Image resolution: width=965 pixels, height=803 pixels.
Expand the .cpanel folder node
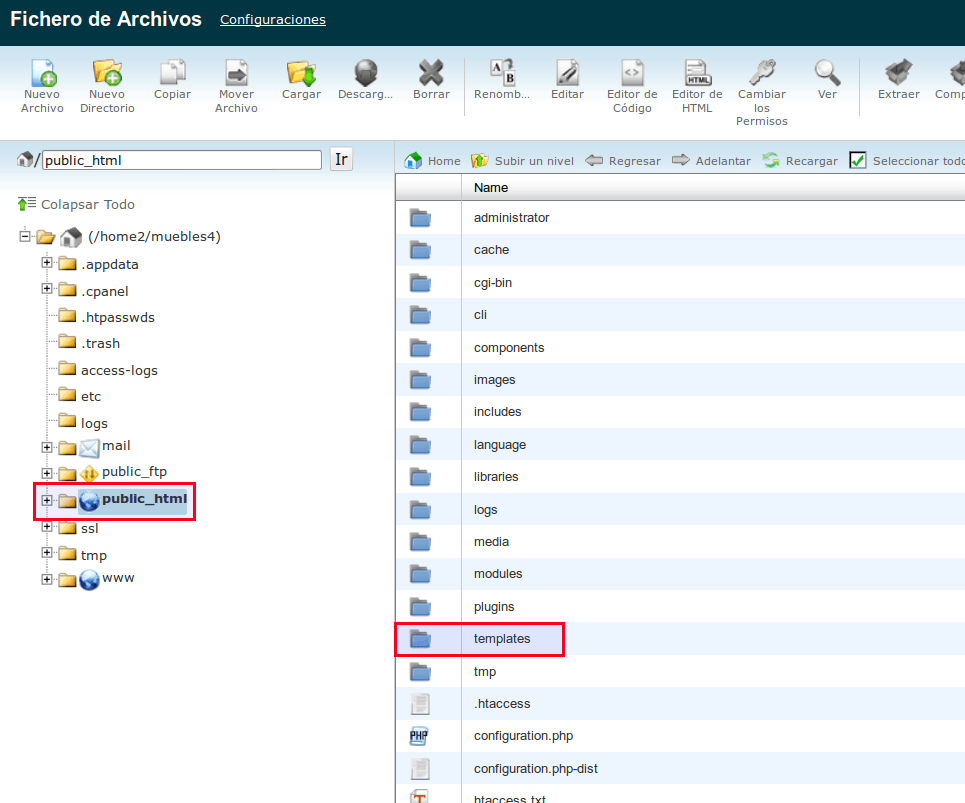(x=47, y=289)
